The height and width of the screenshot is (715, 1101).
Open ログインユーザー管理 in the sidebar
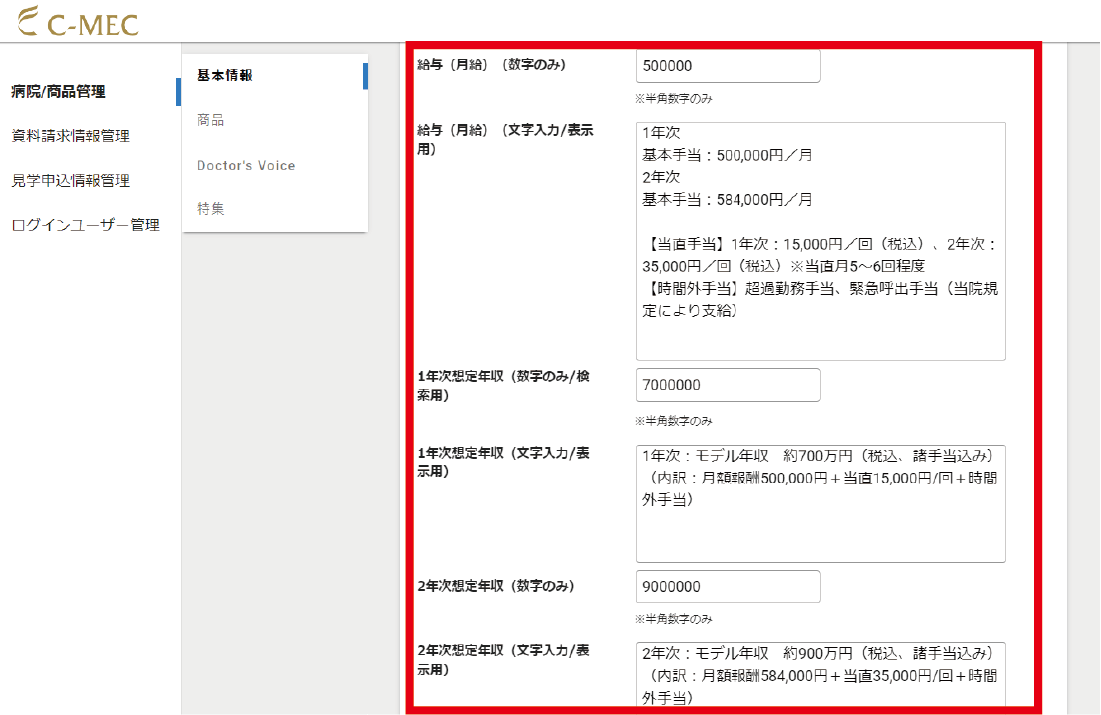86,225
